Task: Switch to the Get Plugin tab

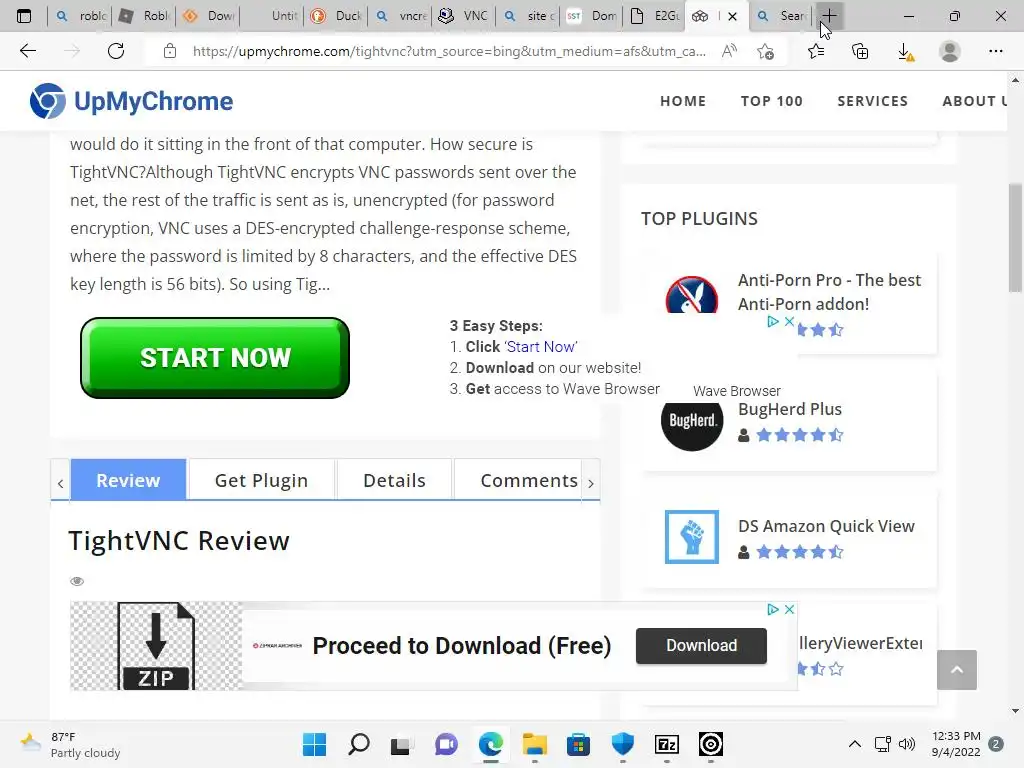Action: point(261,480)
